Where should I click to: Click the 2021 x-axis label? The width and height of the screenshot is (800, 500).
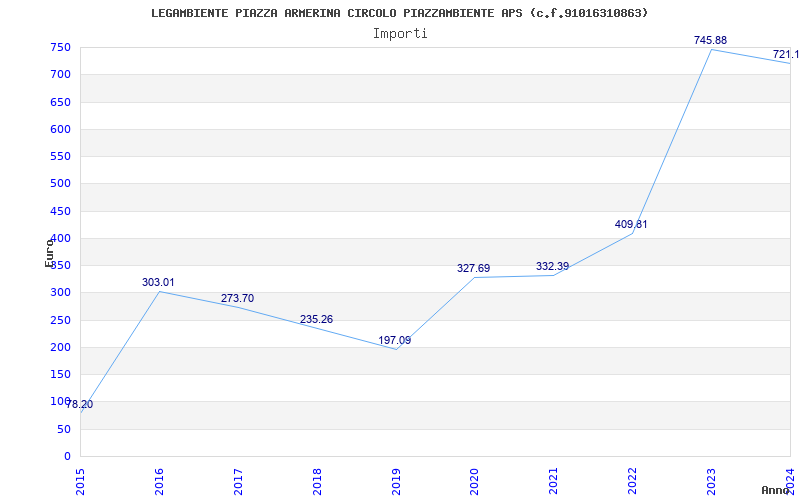[x=554, y=481]
